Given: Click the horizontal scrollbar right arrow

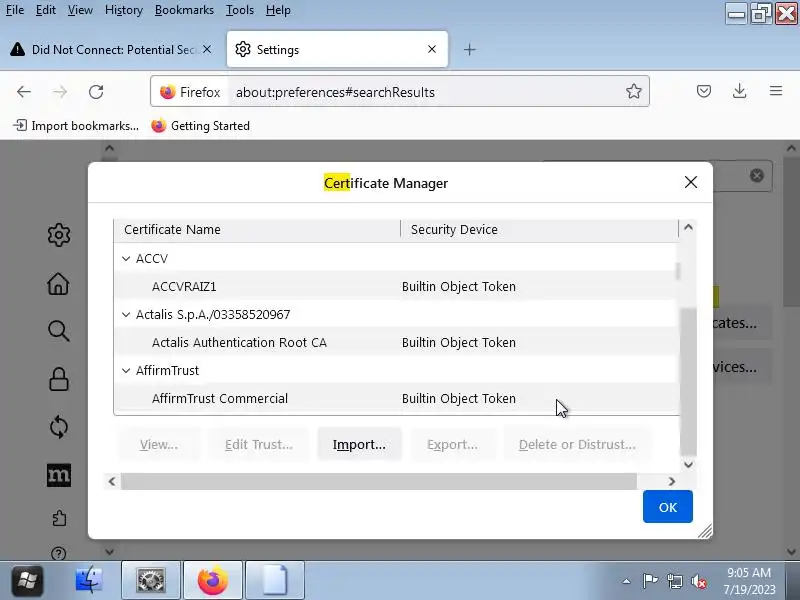Looking at the screenshot, I should (x=671, y=481).
